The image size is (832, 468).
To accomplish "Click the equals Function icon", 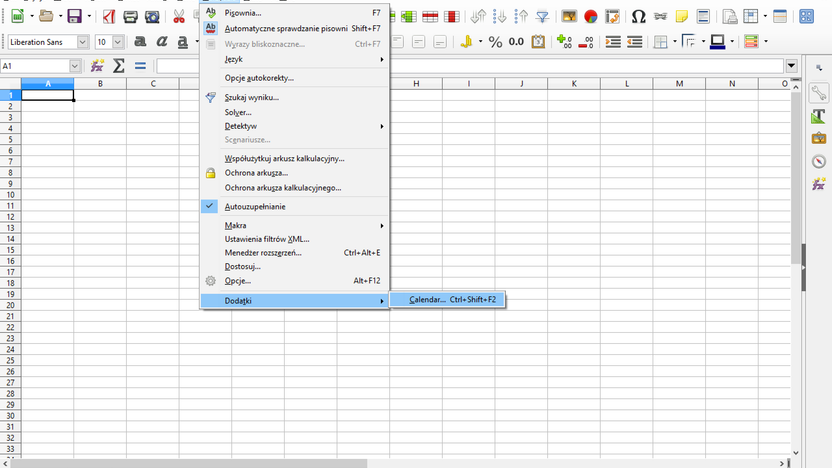I will coord(140,66).
